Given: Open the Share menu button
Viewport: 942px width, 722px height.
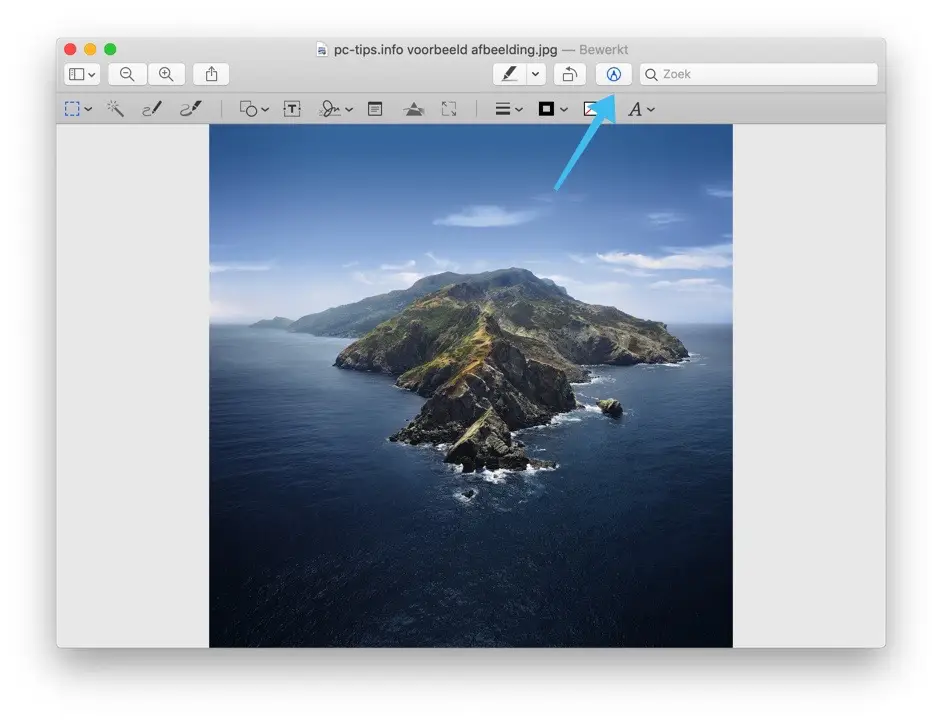Looking at the screenshot, I should (211, 74).
